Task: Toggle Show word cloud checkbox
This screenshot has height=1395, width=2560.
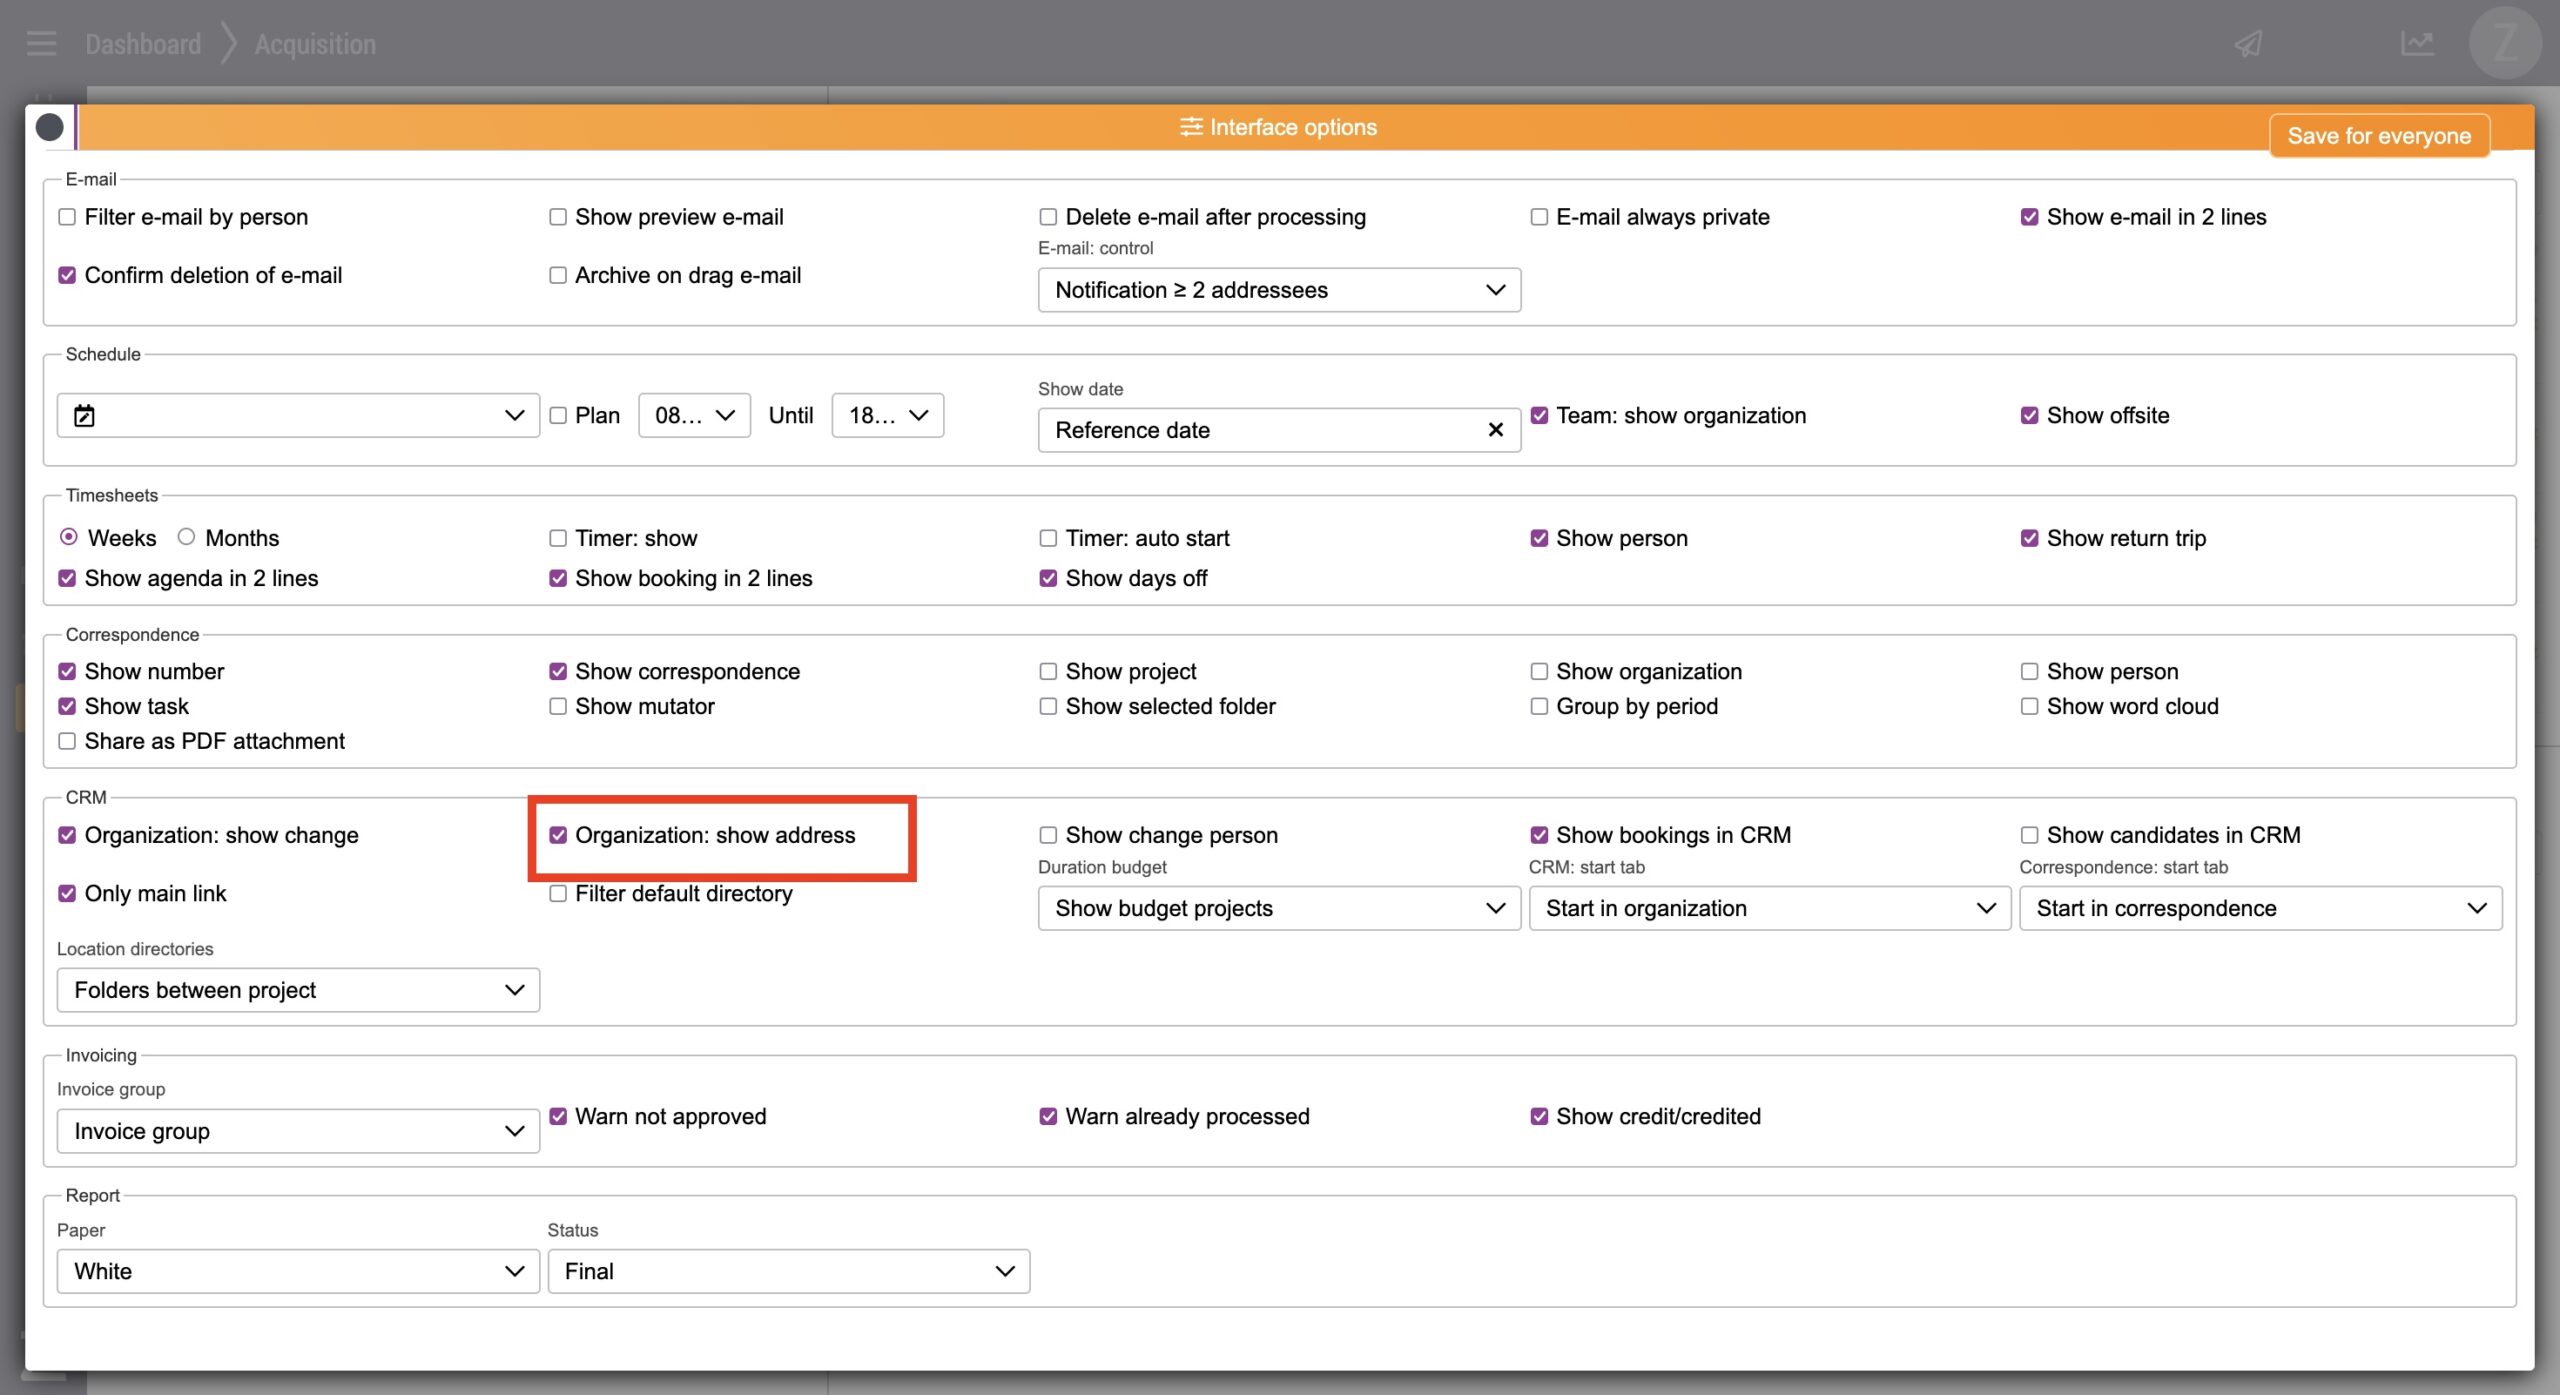Action: click(x=2029, y=706)
